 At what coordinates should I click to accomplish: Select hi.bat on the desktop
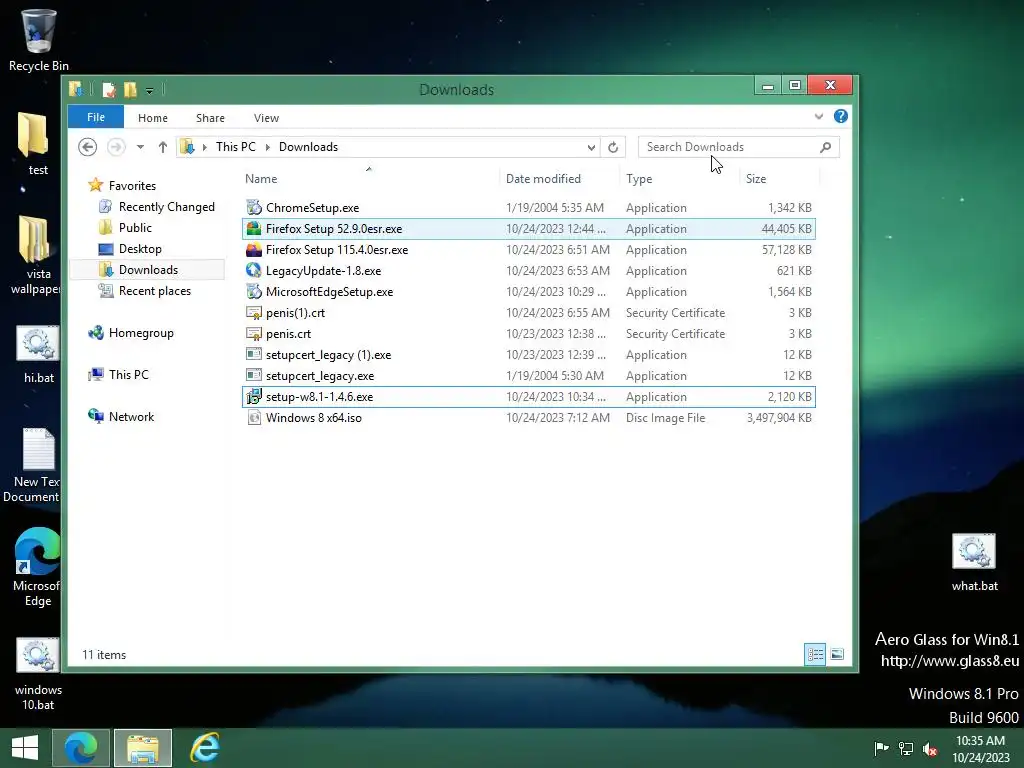38,355
